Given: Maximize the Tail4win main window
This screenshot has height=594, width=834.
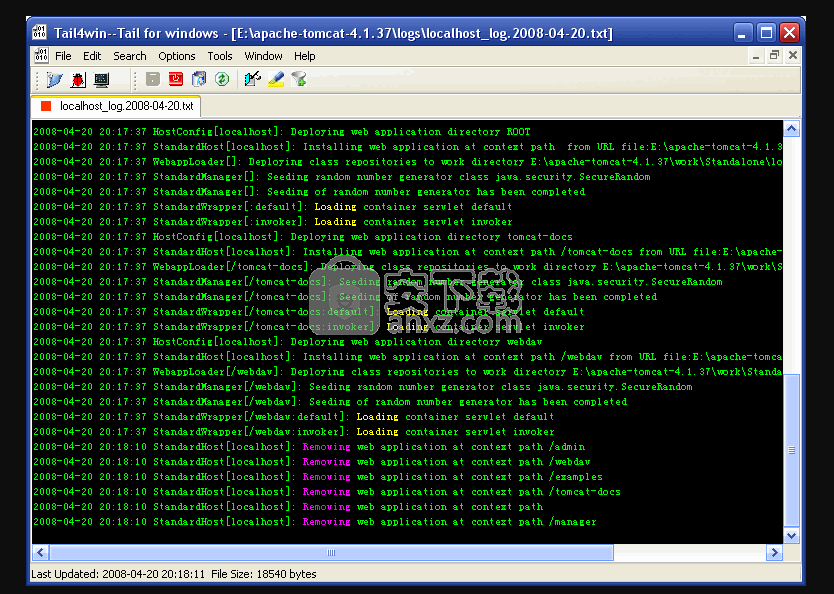Looking at the screenshot, I should pyautogui.click(x=766, y=33).
